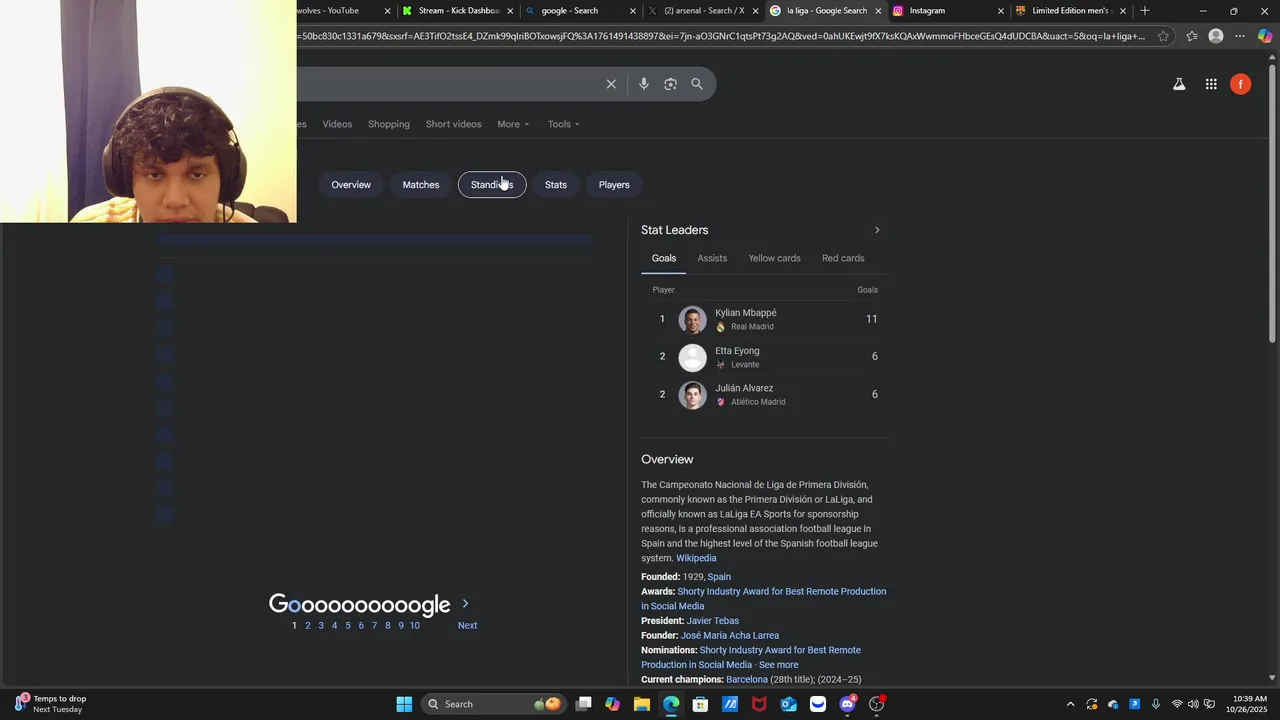Open the Google account avatar 'f'

[x=1241, y=84]
